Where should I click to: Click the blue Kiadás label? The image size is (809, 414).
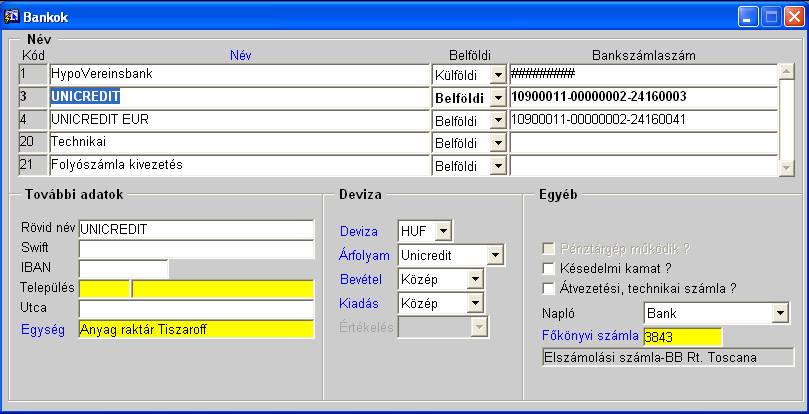coord(359,304)
